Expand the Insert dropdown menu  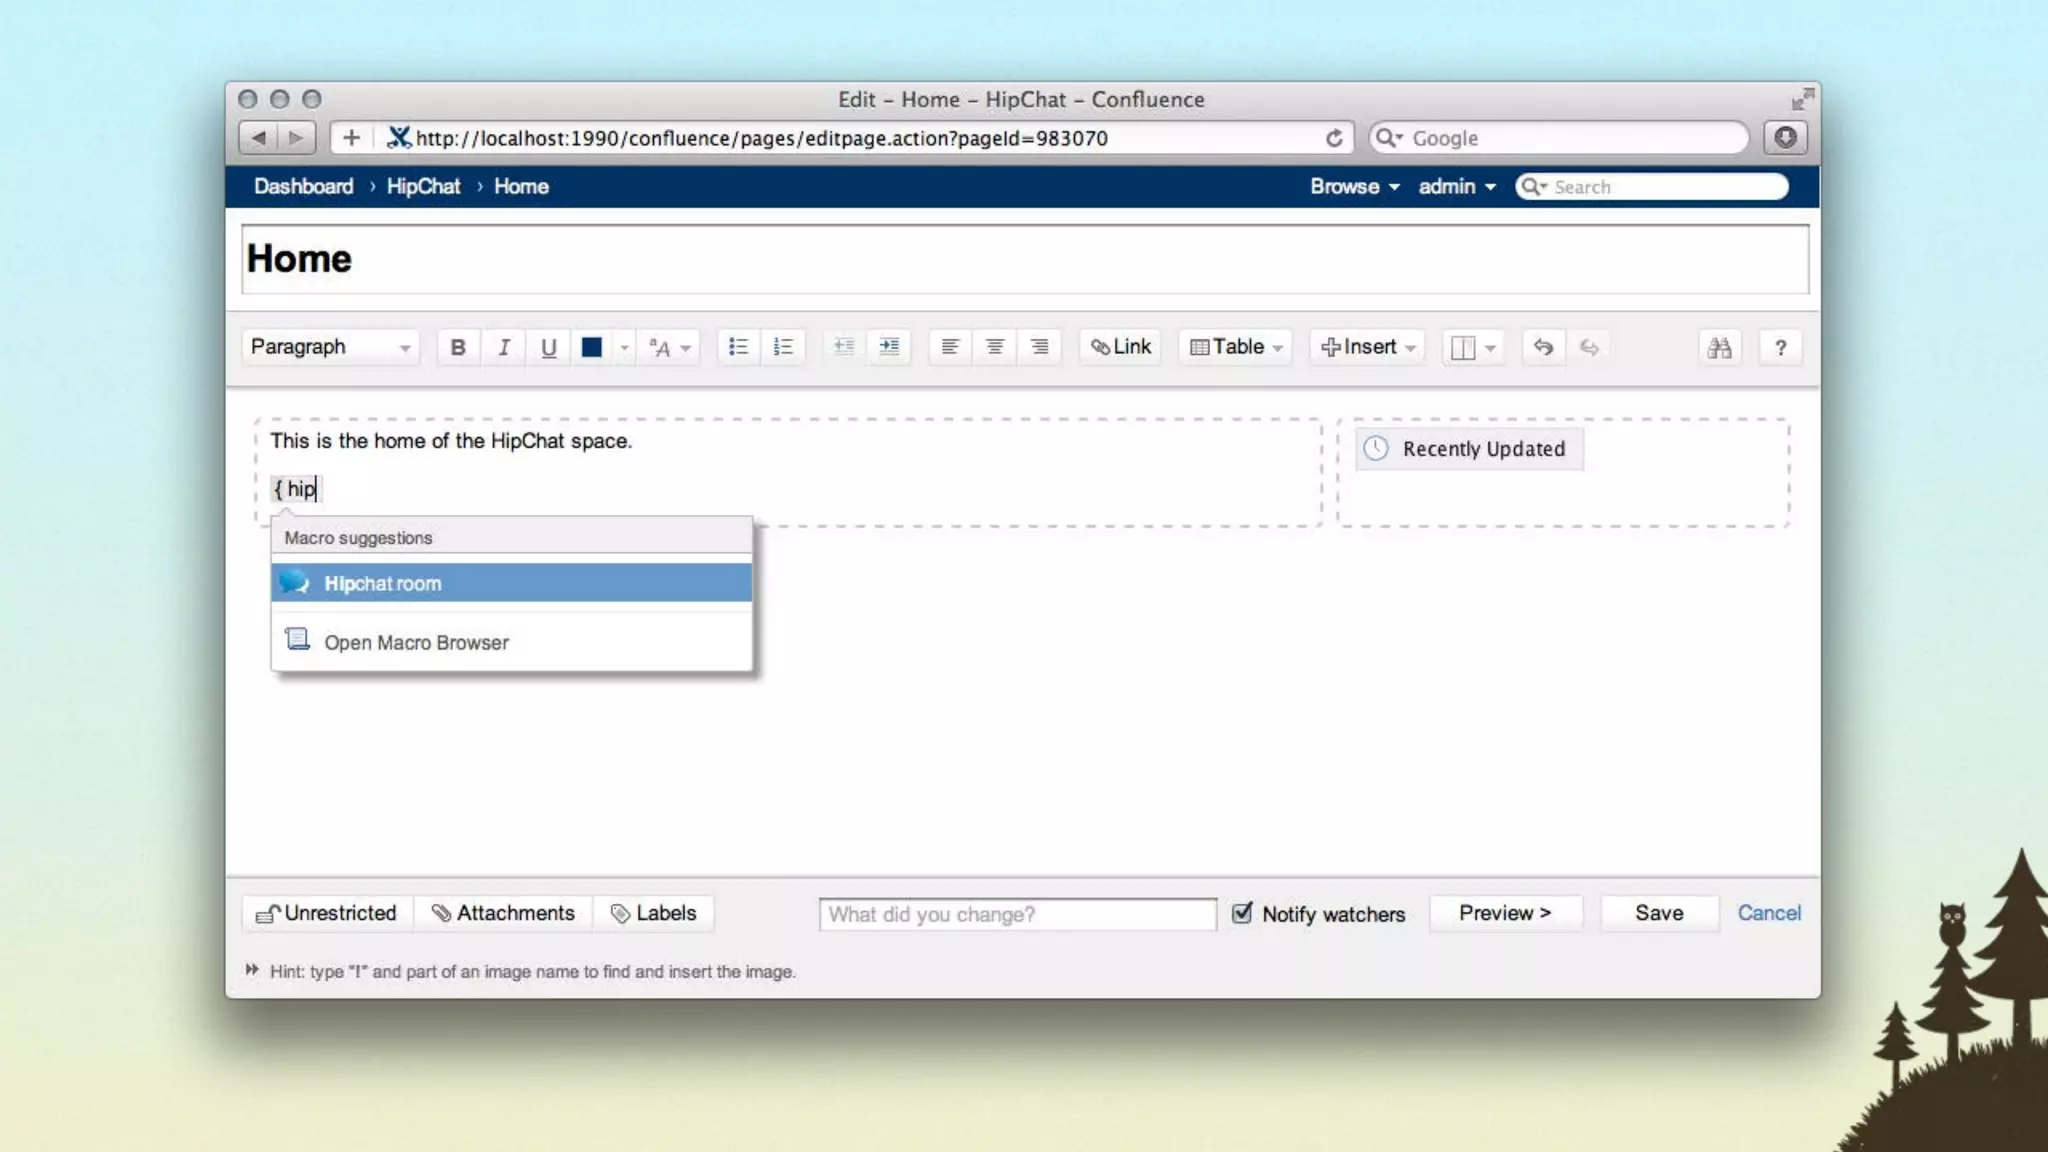[x=1367, y=347]
